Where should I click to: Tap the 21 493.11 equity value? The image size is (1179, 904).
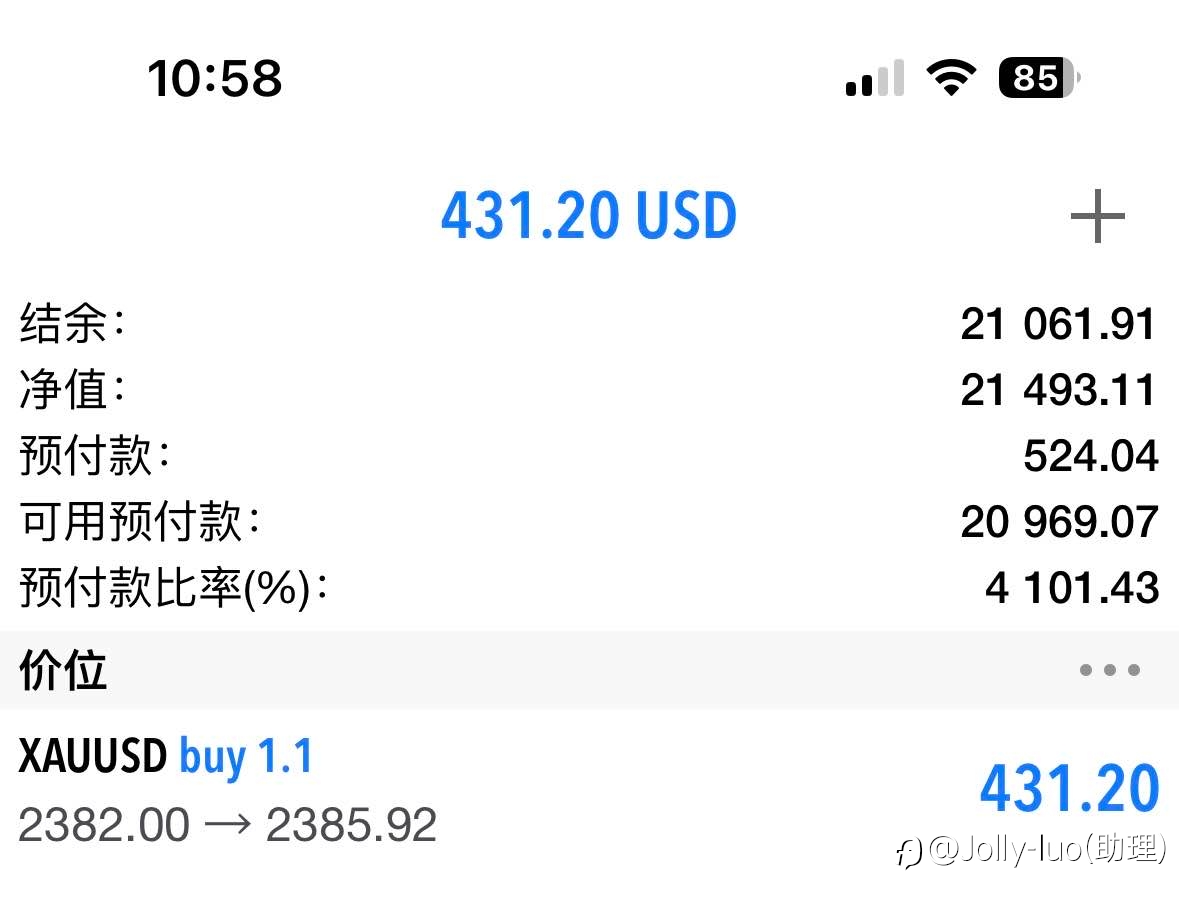(x=1058, y=390)
